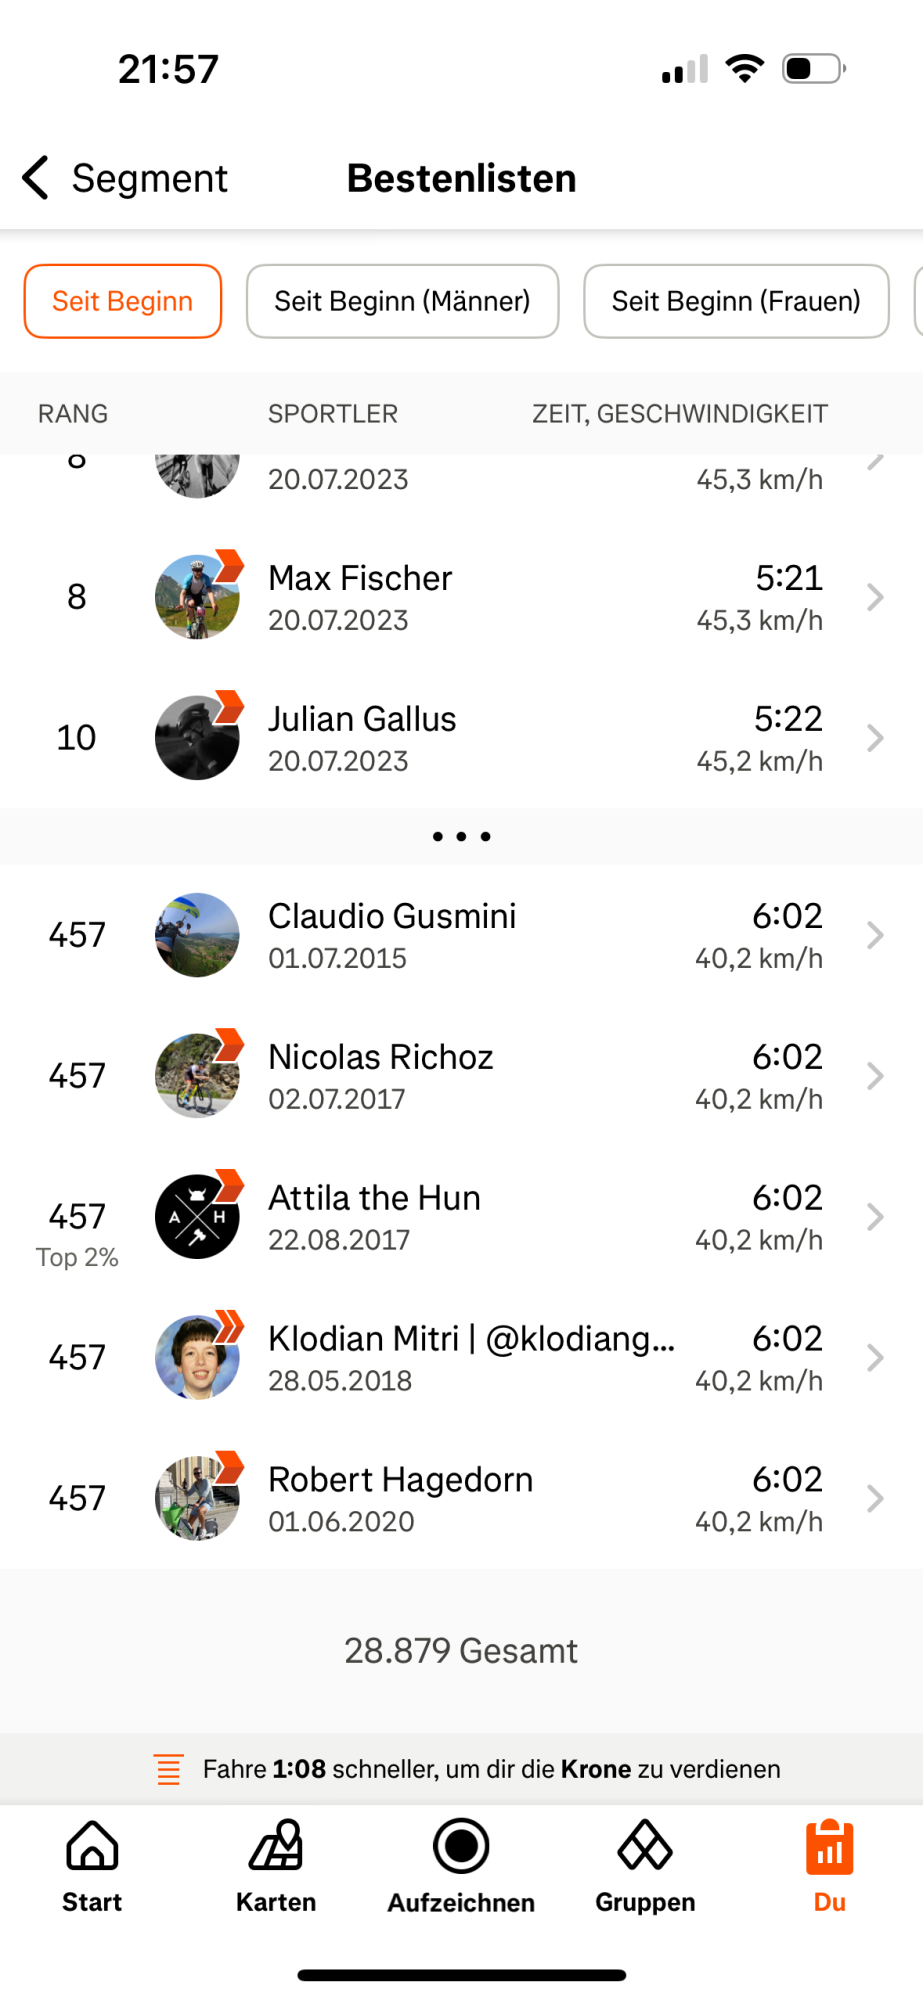Image resolution: width=923 pixels, height=2000 pixels.
Task: Tap the Aufzeichnen record icon
Action: click(x=461, y=1846)
